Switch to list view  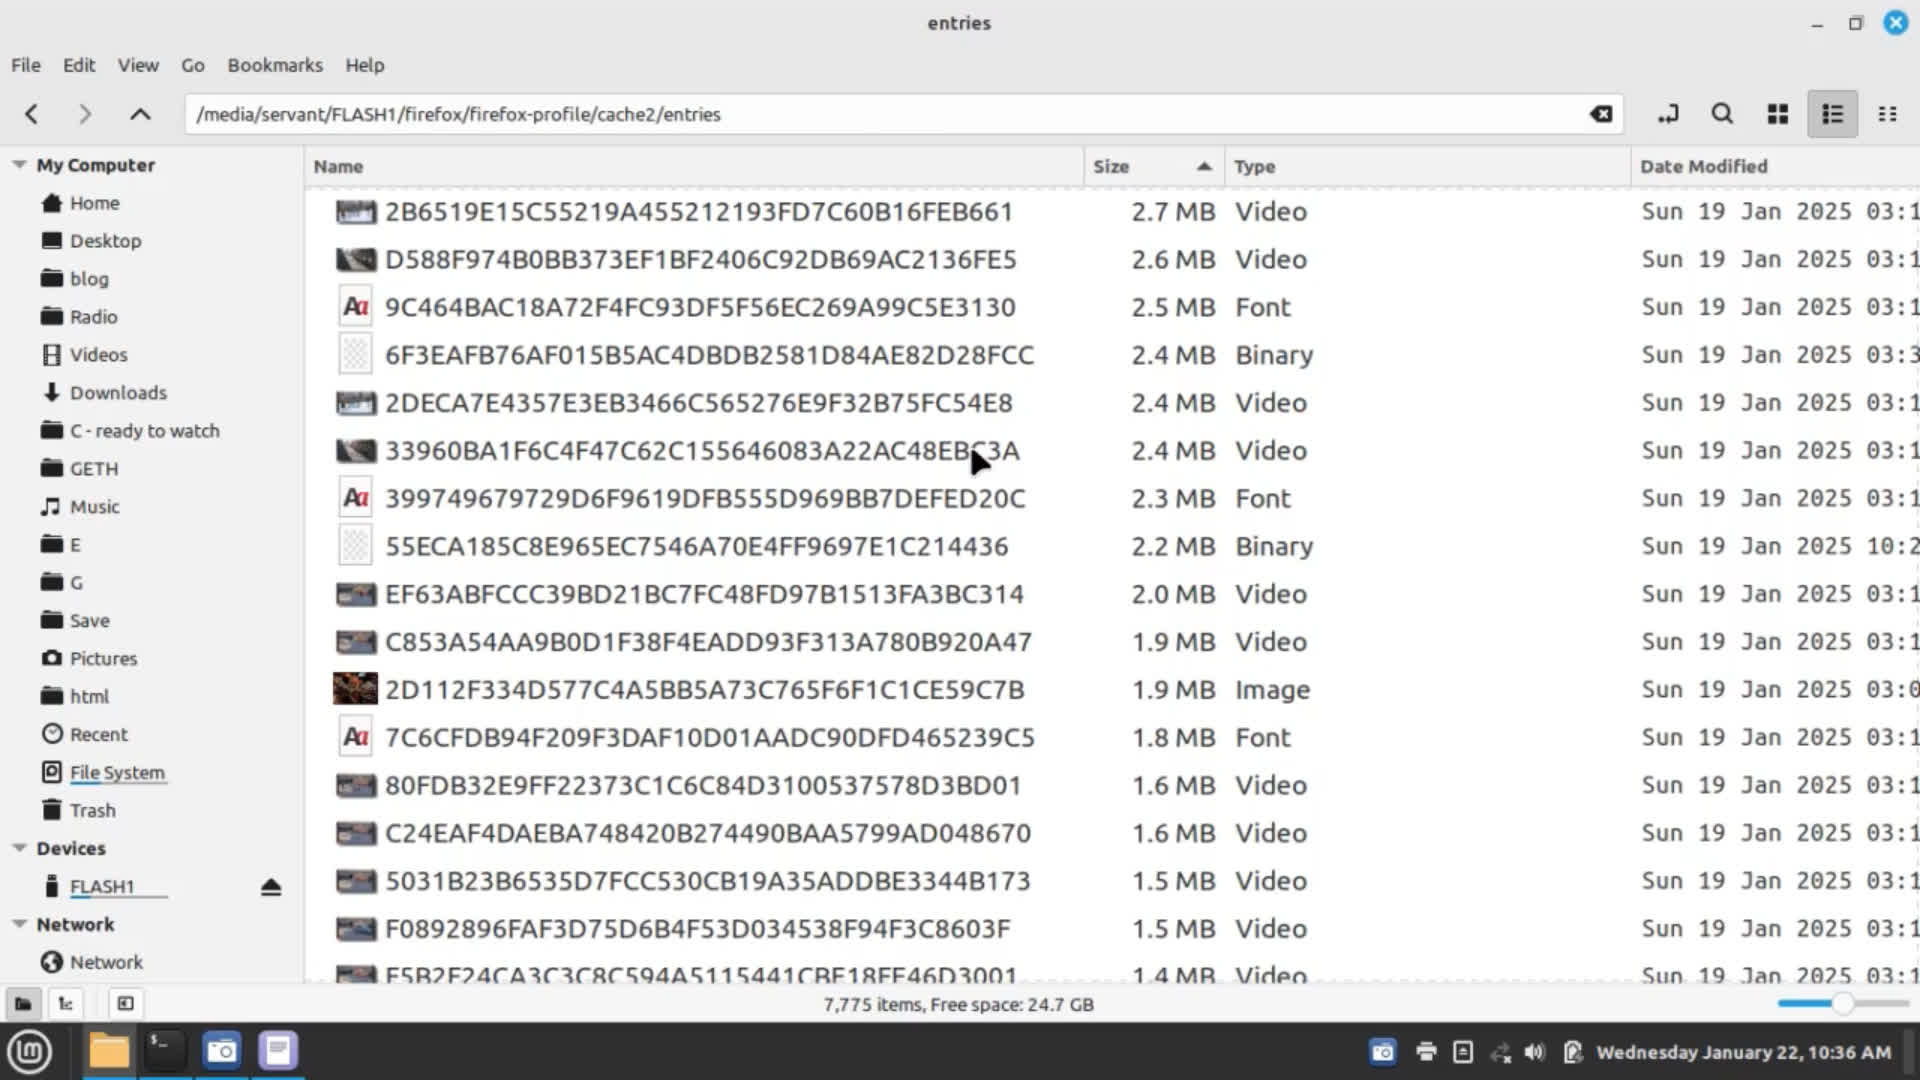point(1832,114)
